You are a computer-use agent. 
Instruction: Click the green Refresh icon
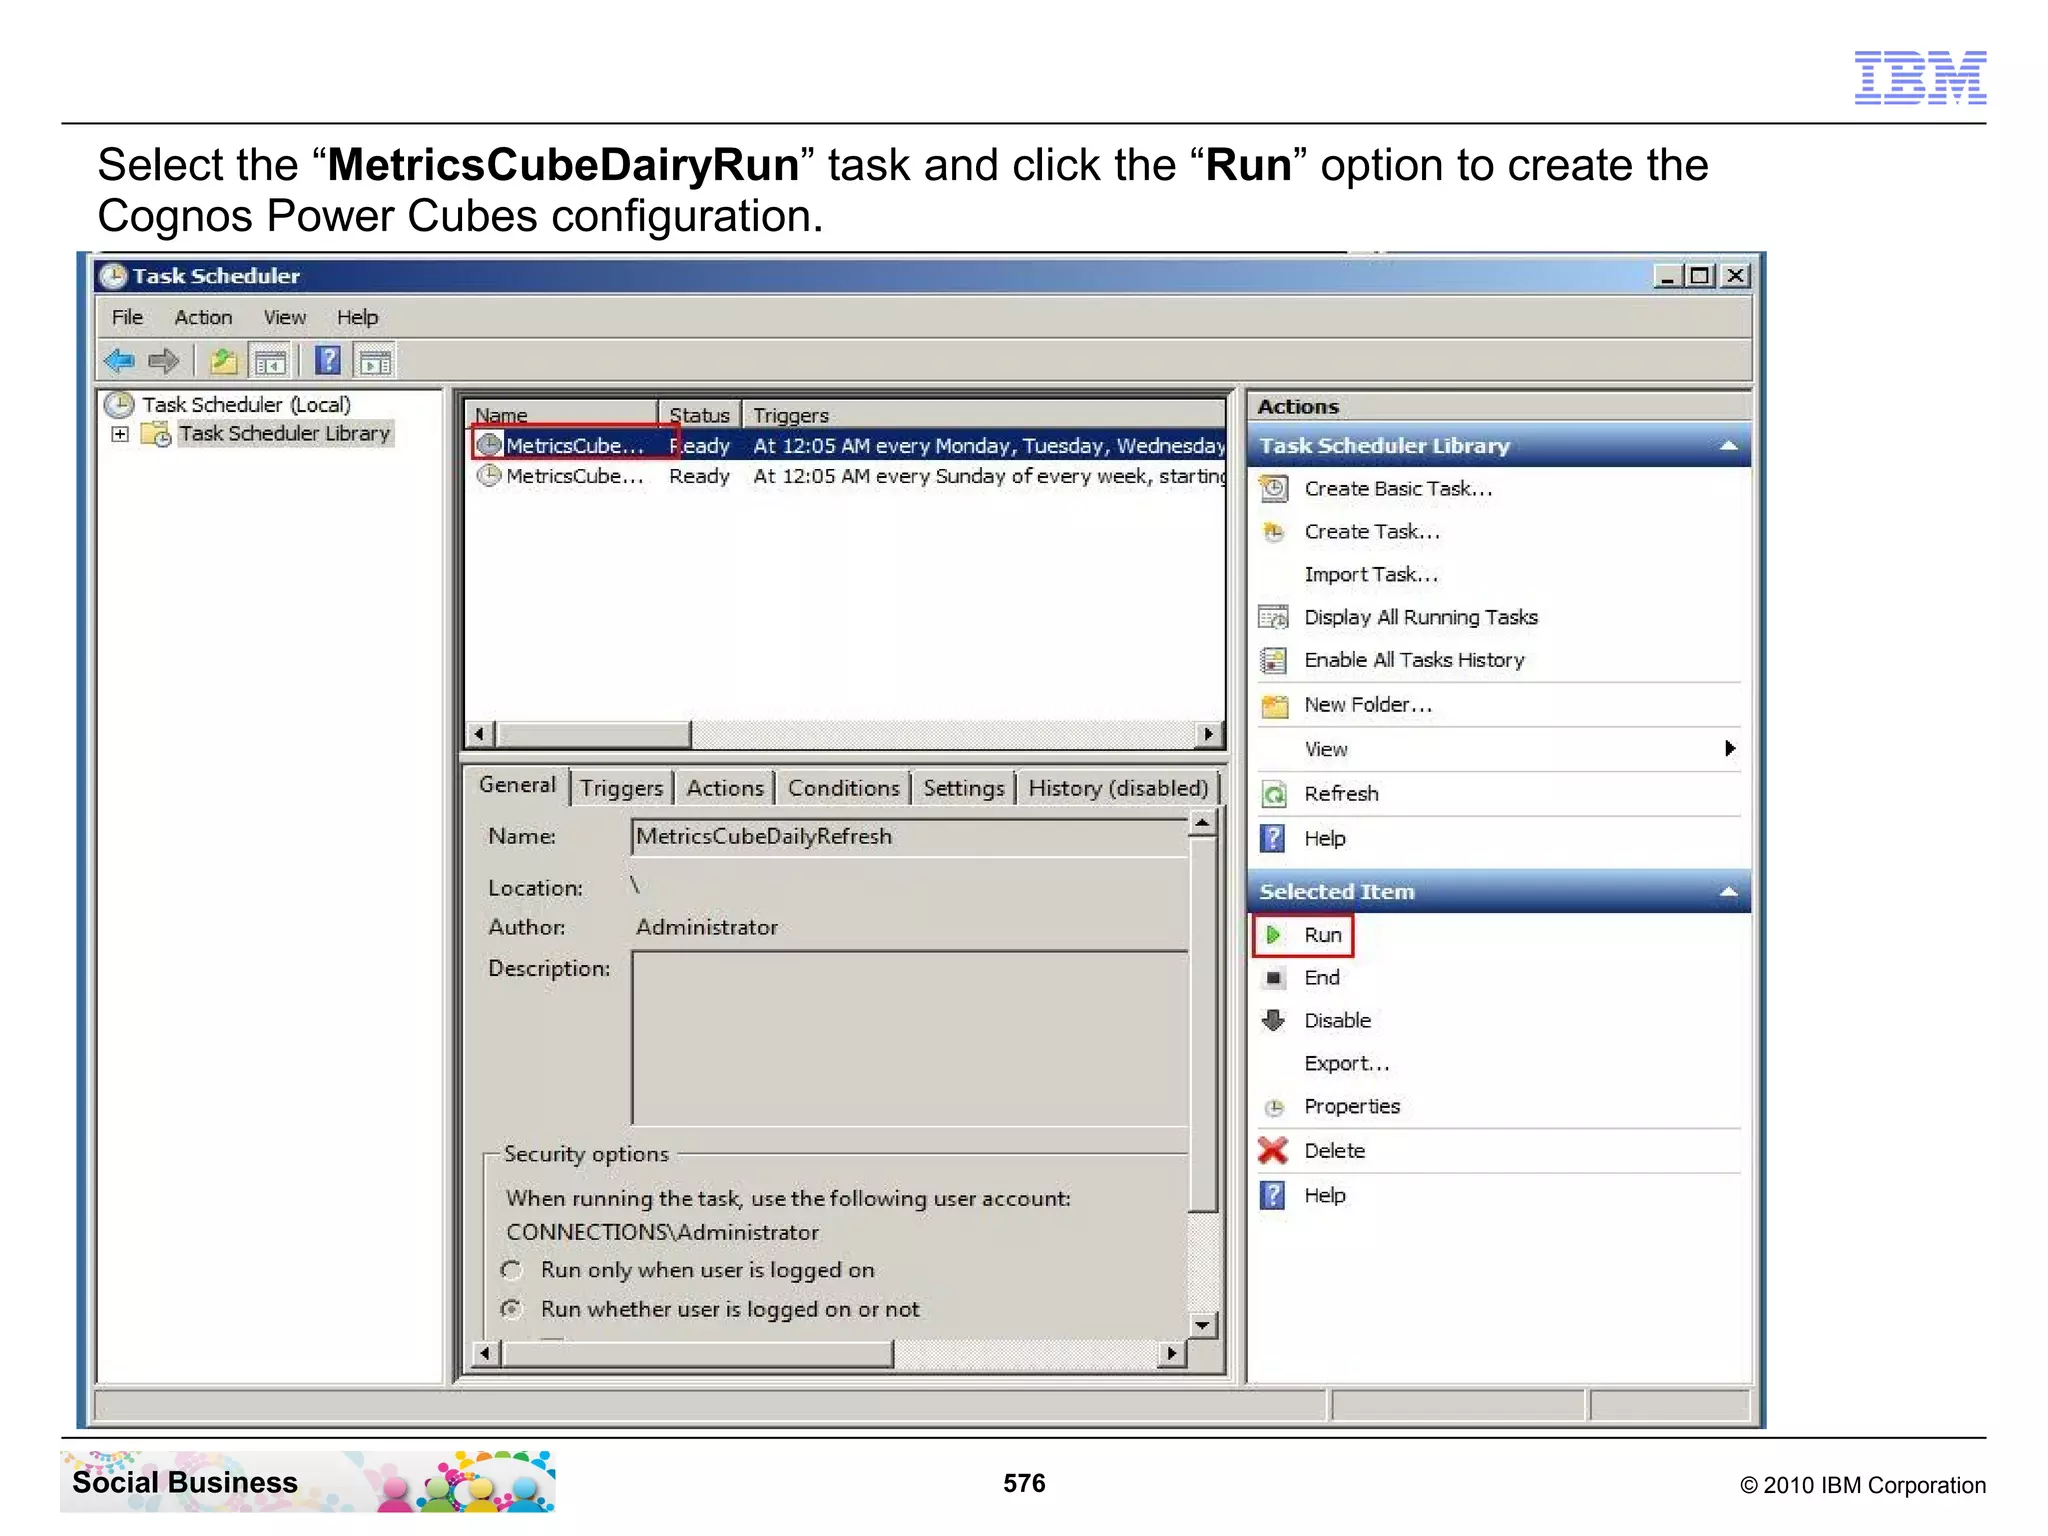[1274, 795]
